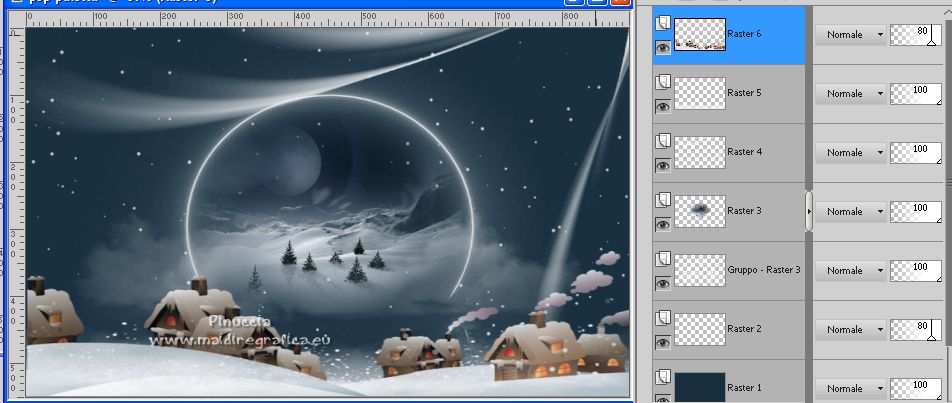
Task: Click the Raster 6 layer name
Action: pos(744,34)
